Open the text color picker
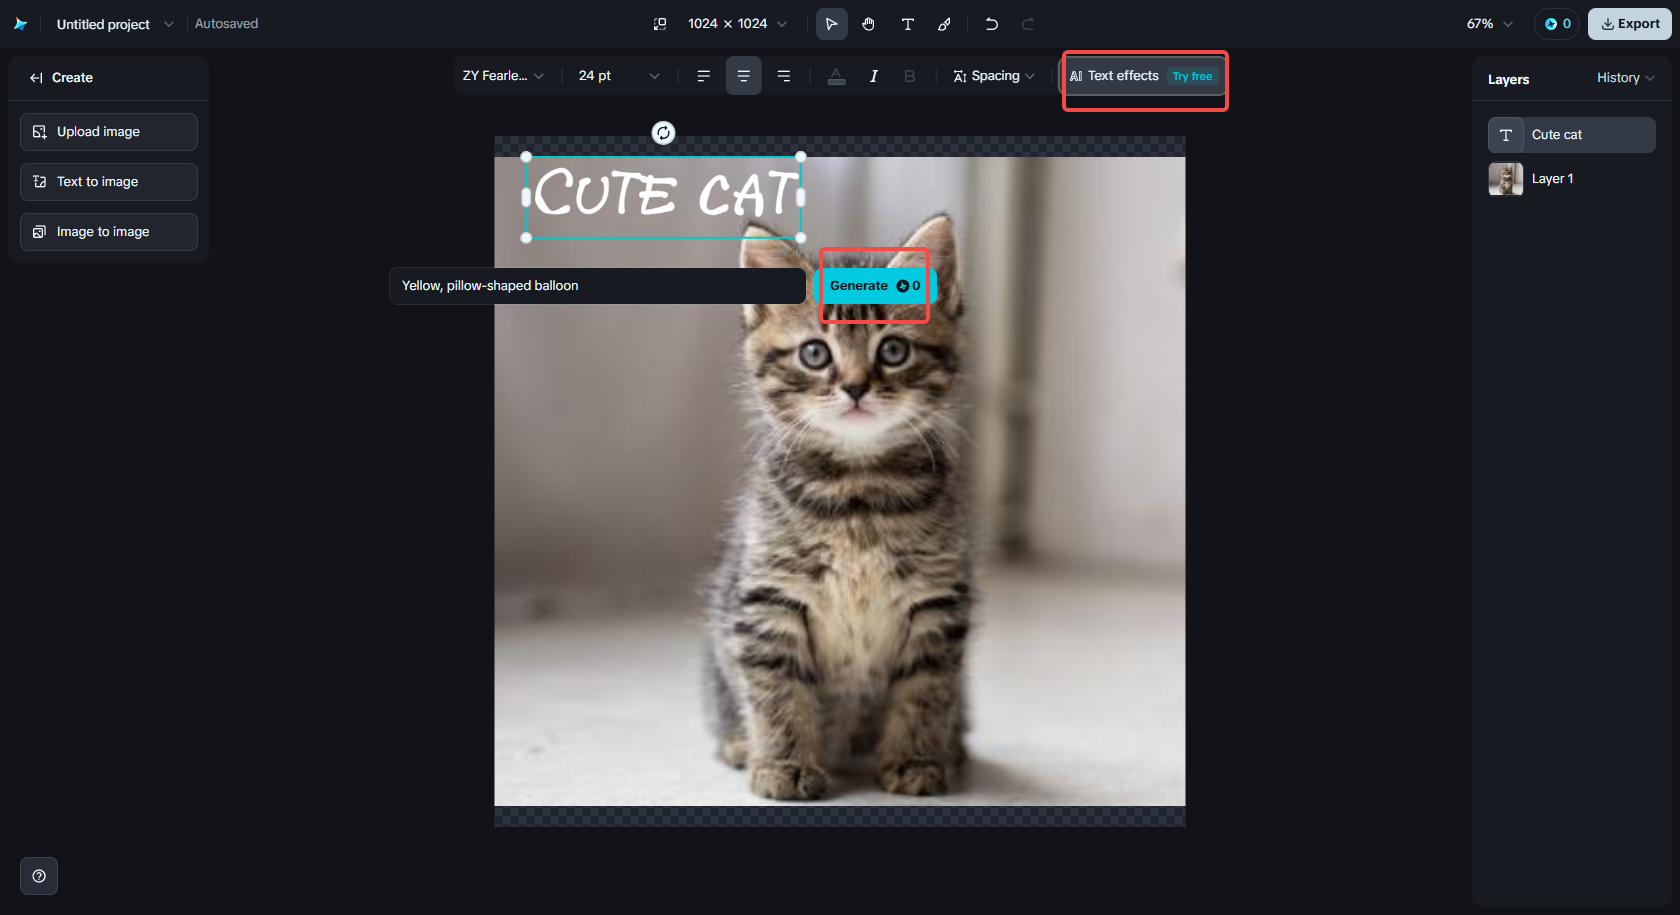 [x=837, y=76]
